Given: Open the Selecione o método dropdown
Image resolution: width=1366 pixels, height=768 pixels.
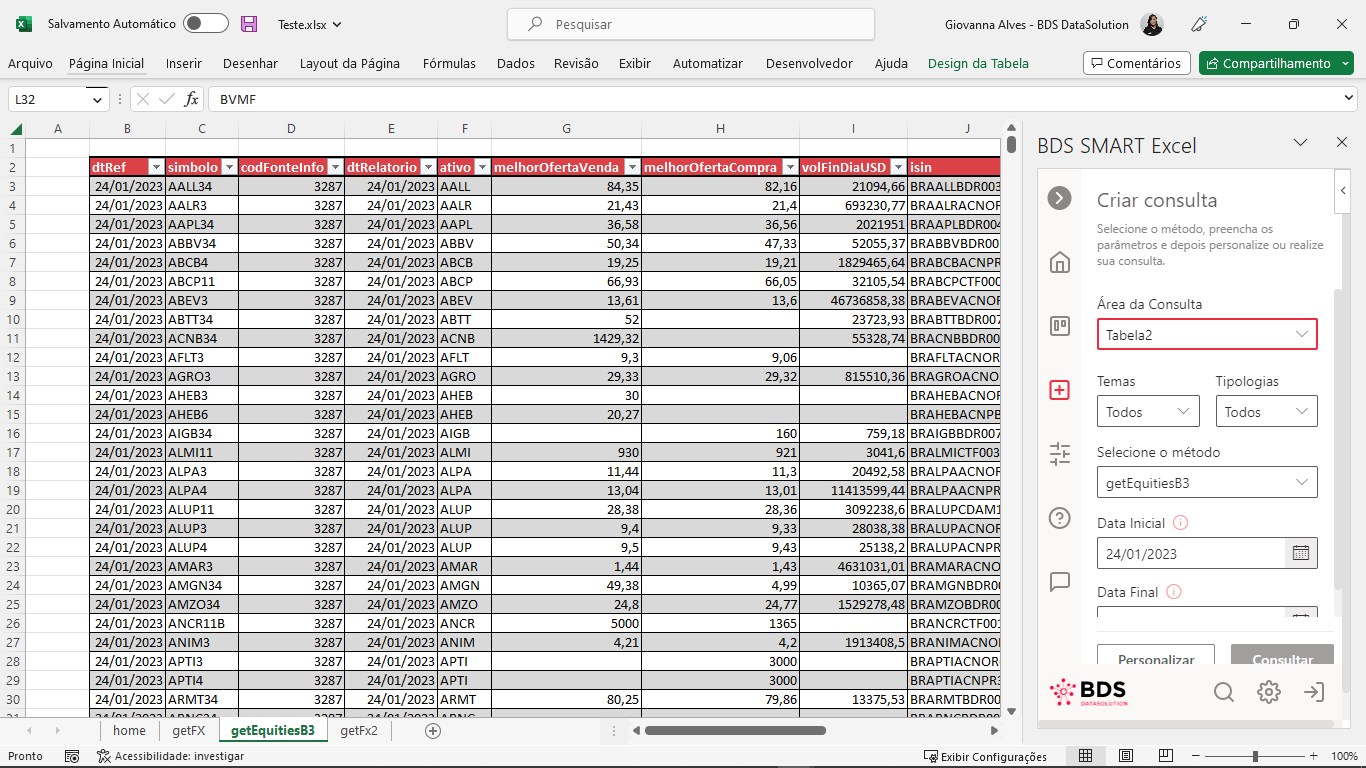Looking at the screenshot, I should [1207, 483].
